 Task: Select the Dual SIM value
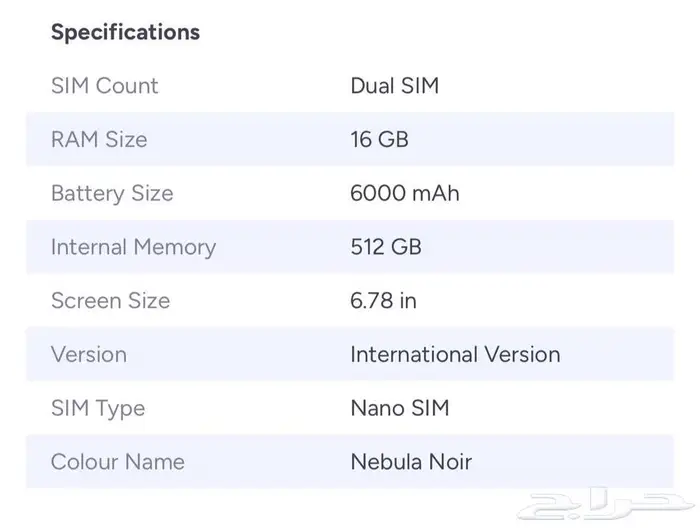[x=394, y=86]
